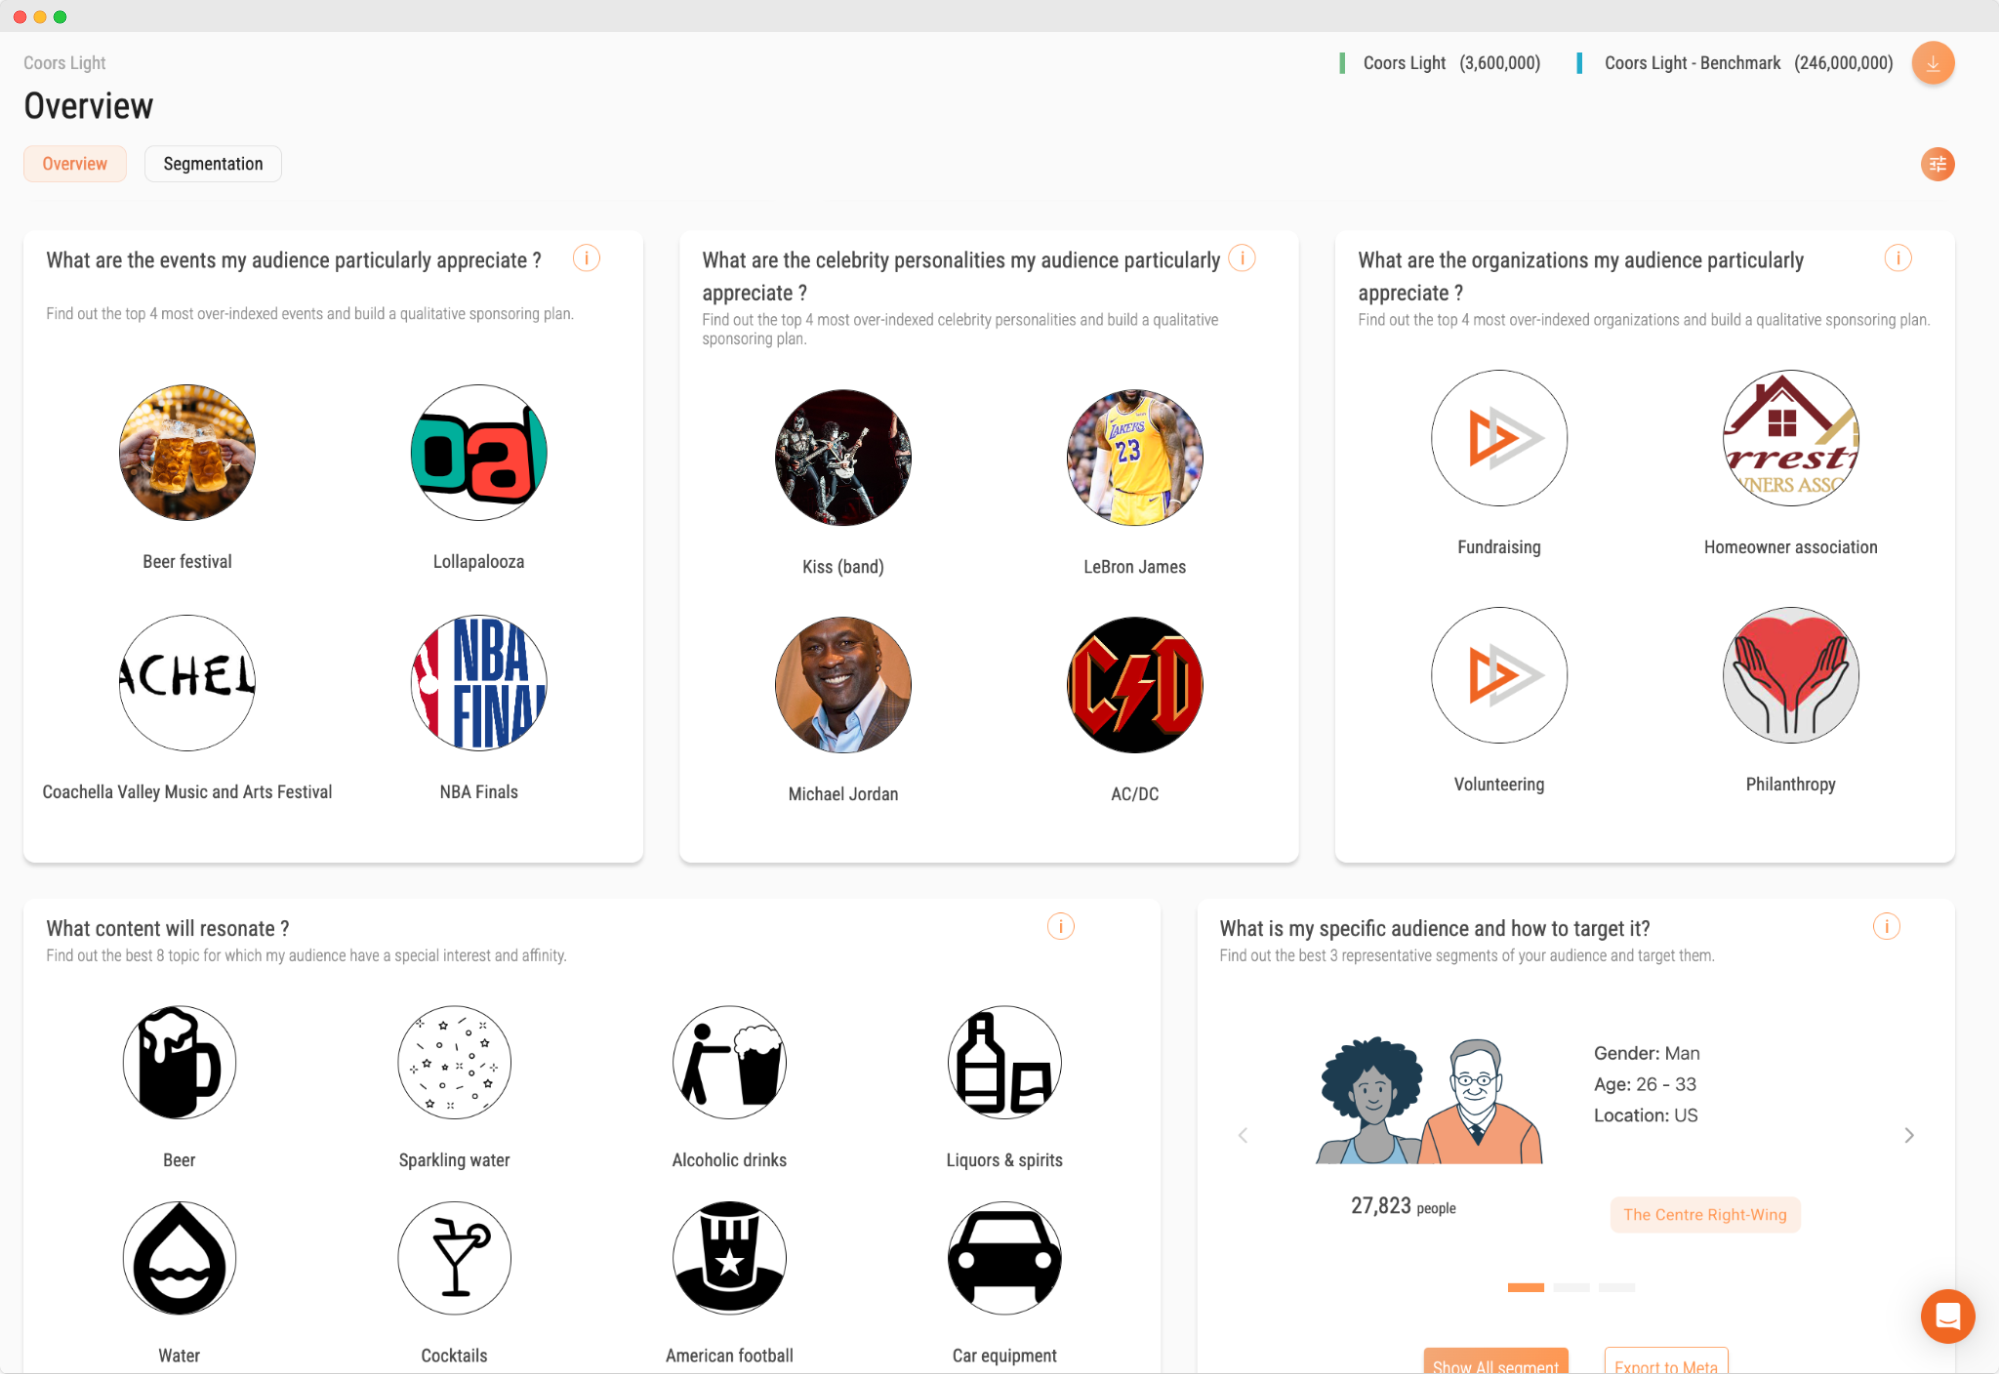Switch to the Overview tab
Viewport: 1999px width, 1374px height.
point(76,162)
